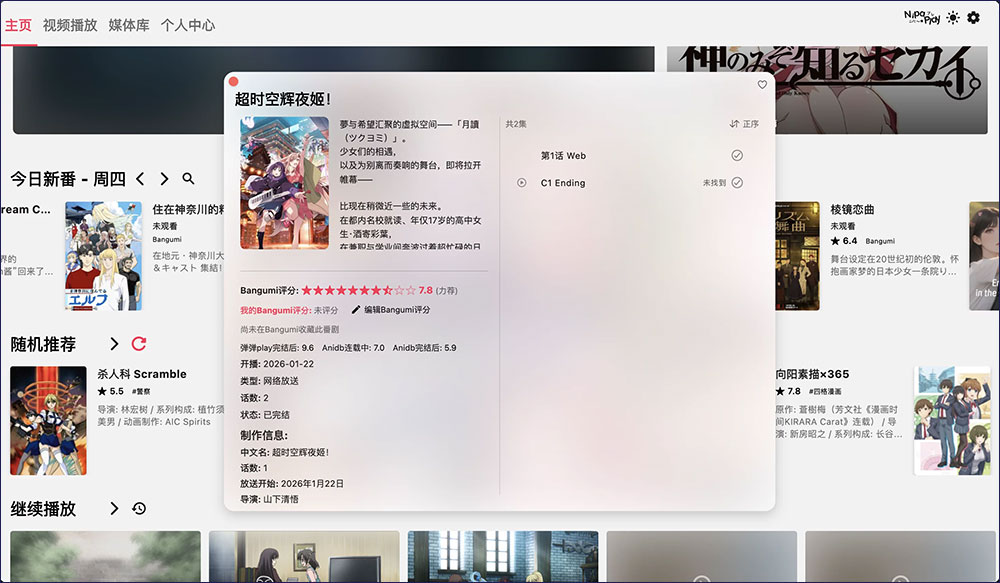Click the 棱镜恋曲 poster thumbnail
1000x583 pixels.
(x=797, y=256)
